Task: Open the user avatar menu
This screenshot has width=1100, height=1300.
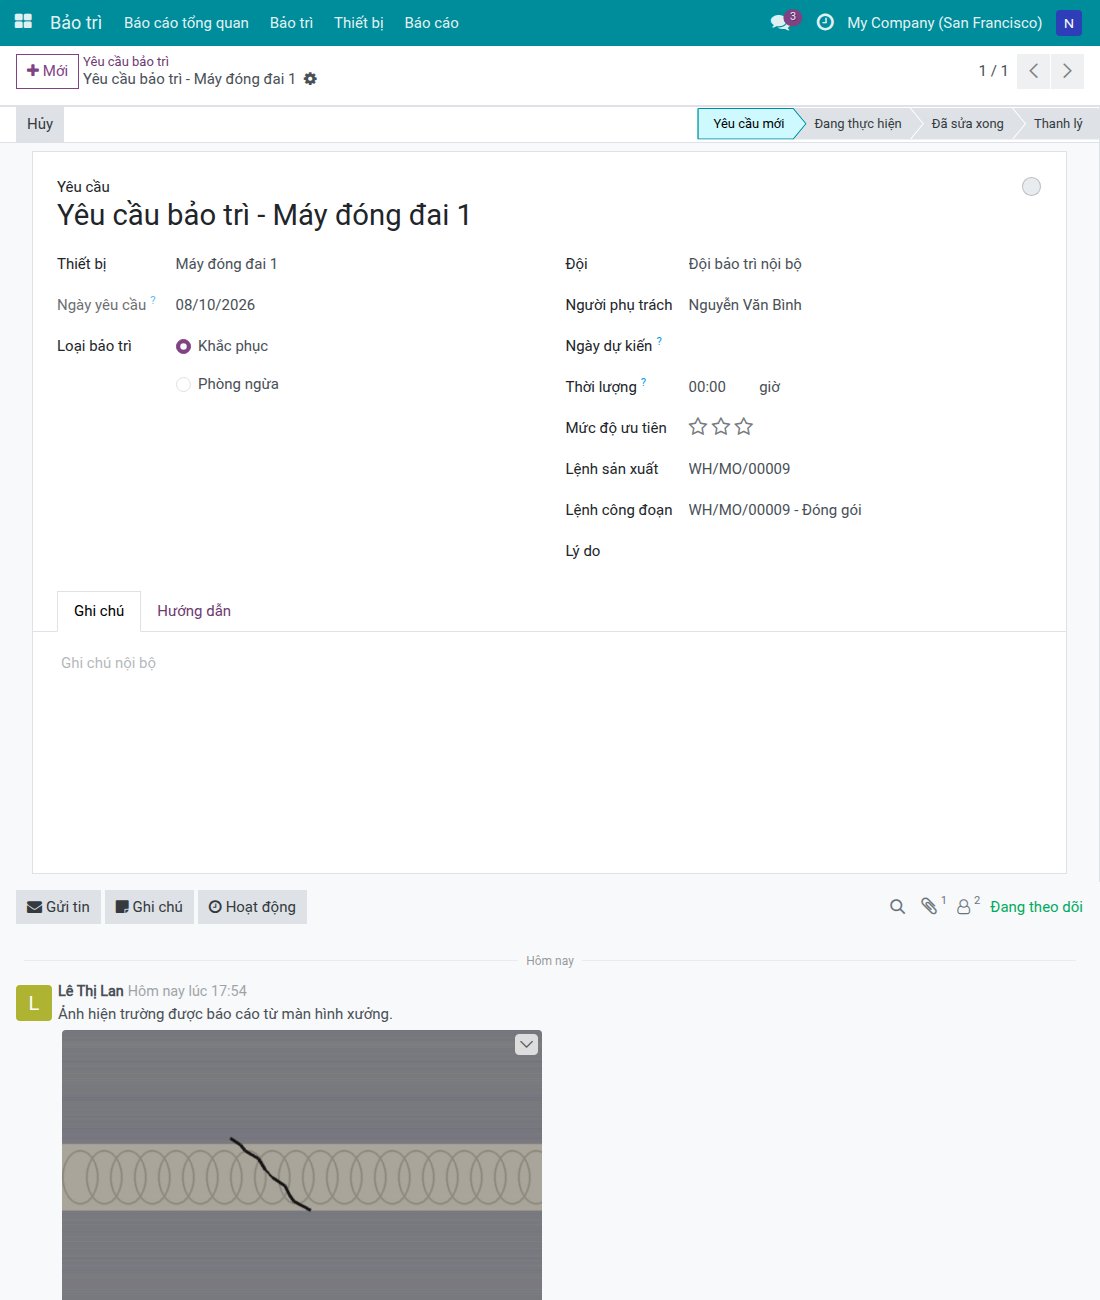Action: (x=1069, y=23)
